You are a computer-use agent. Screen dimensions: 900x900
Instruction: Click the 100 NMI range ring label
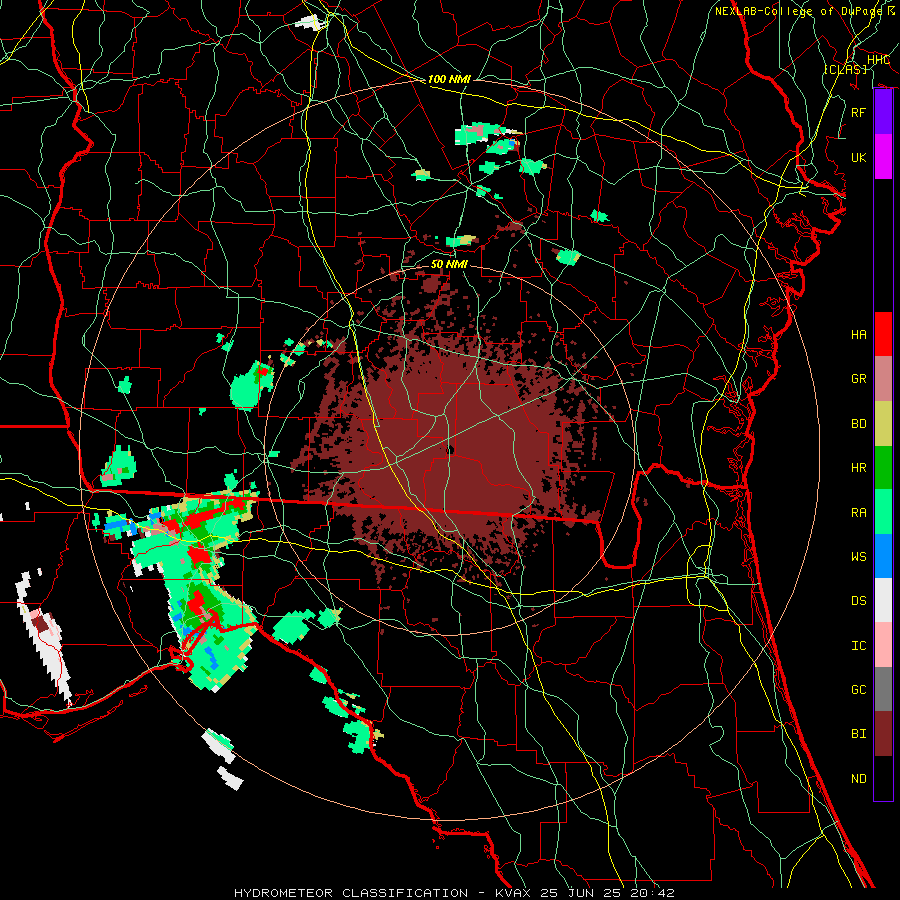(x=449, y=79)
